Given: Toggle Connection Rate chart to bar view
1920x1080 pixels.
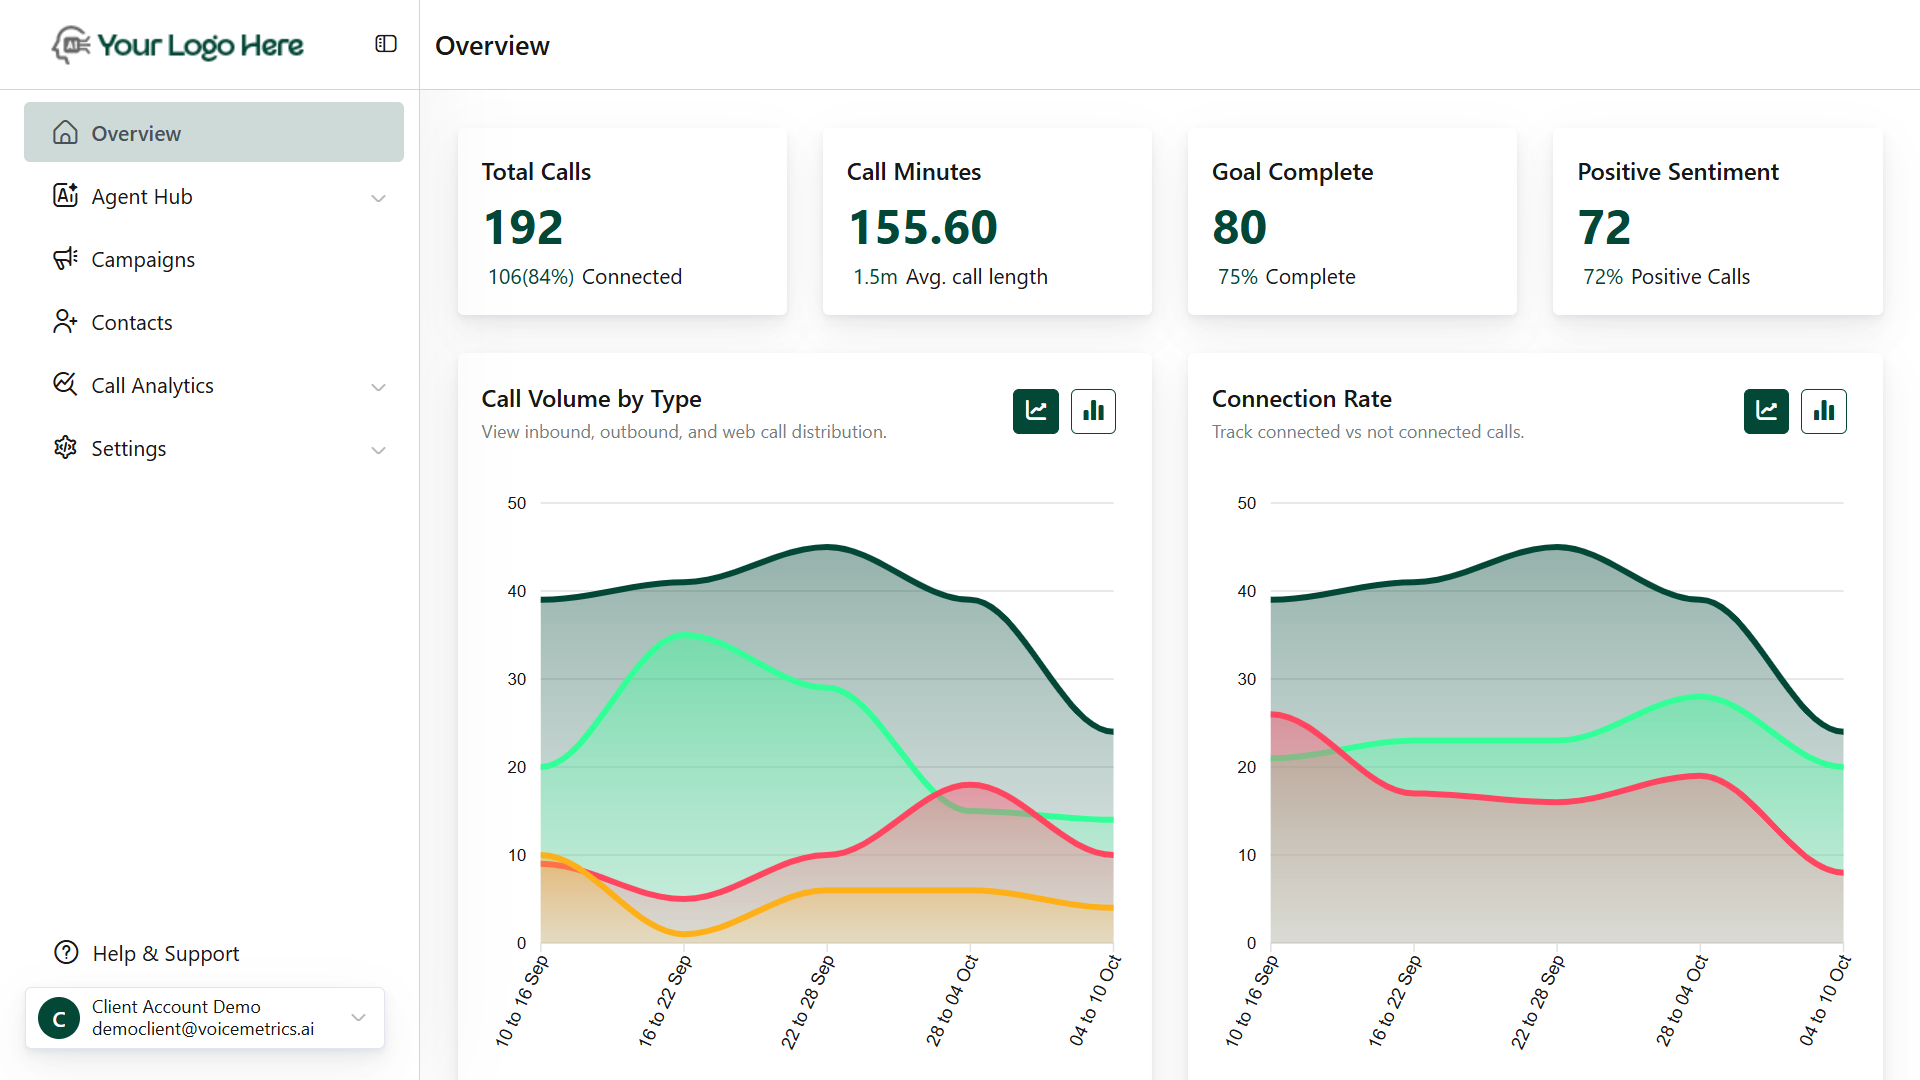Looking at the screenshot, I should pyautogui.click(x=1824, y=411).
